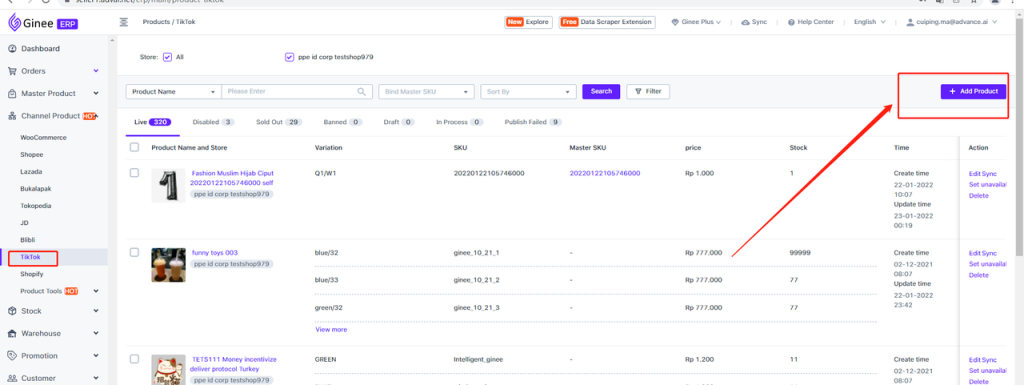The width and height of the screenshot is (1024, 385).
Task: Click the Orders cart icon
Action: [12, 71]
